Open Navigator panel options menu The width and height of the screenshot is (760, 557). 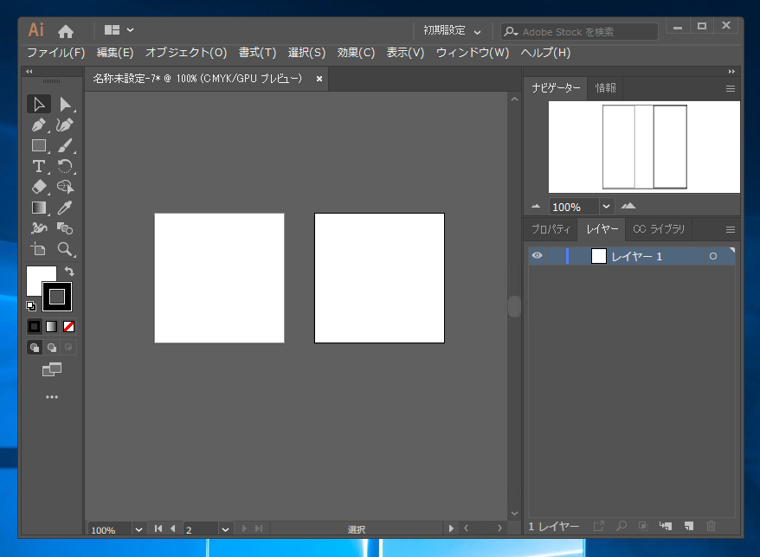point(730,89)
